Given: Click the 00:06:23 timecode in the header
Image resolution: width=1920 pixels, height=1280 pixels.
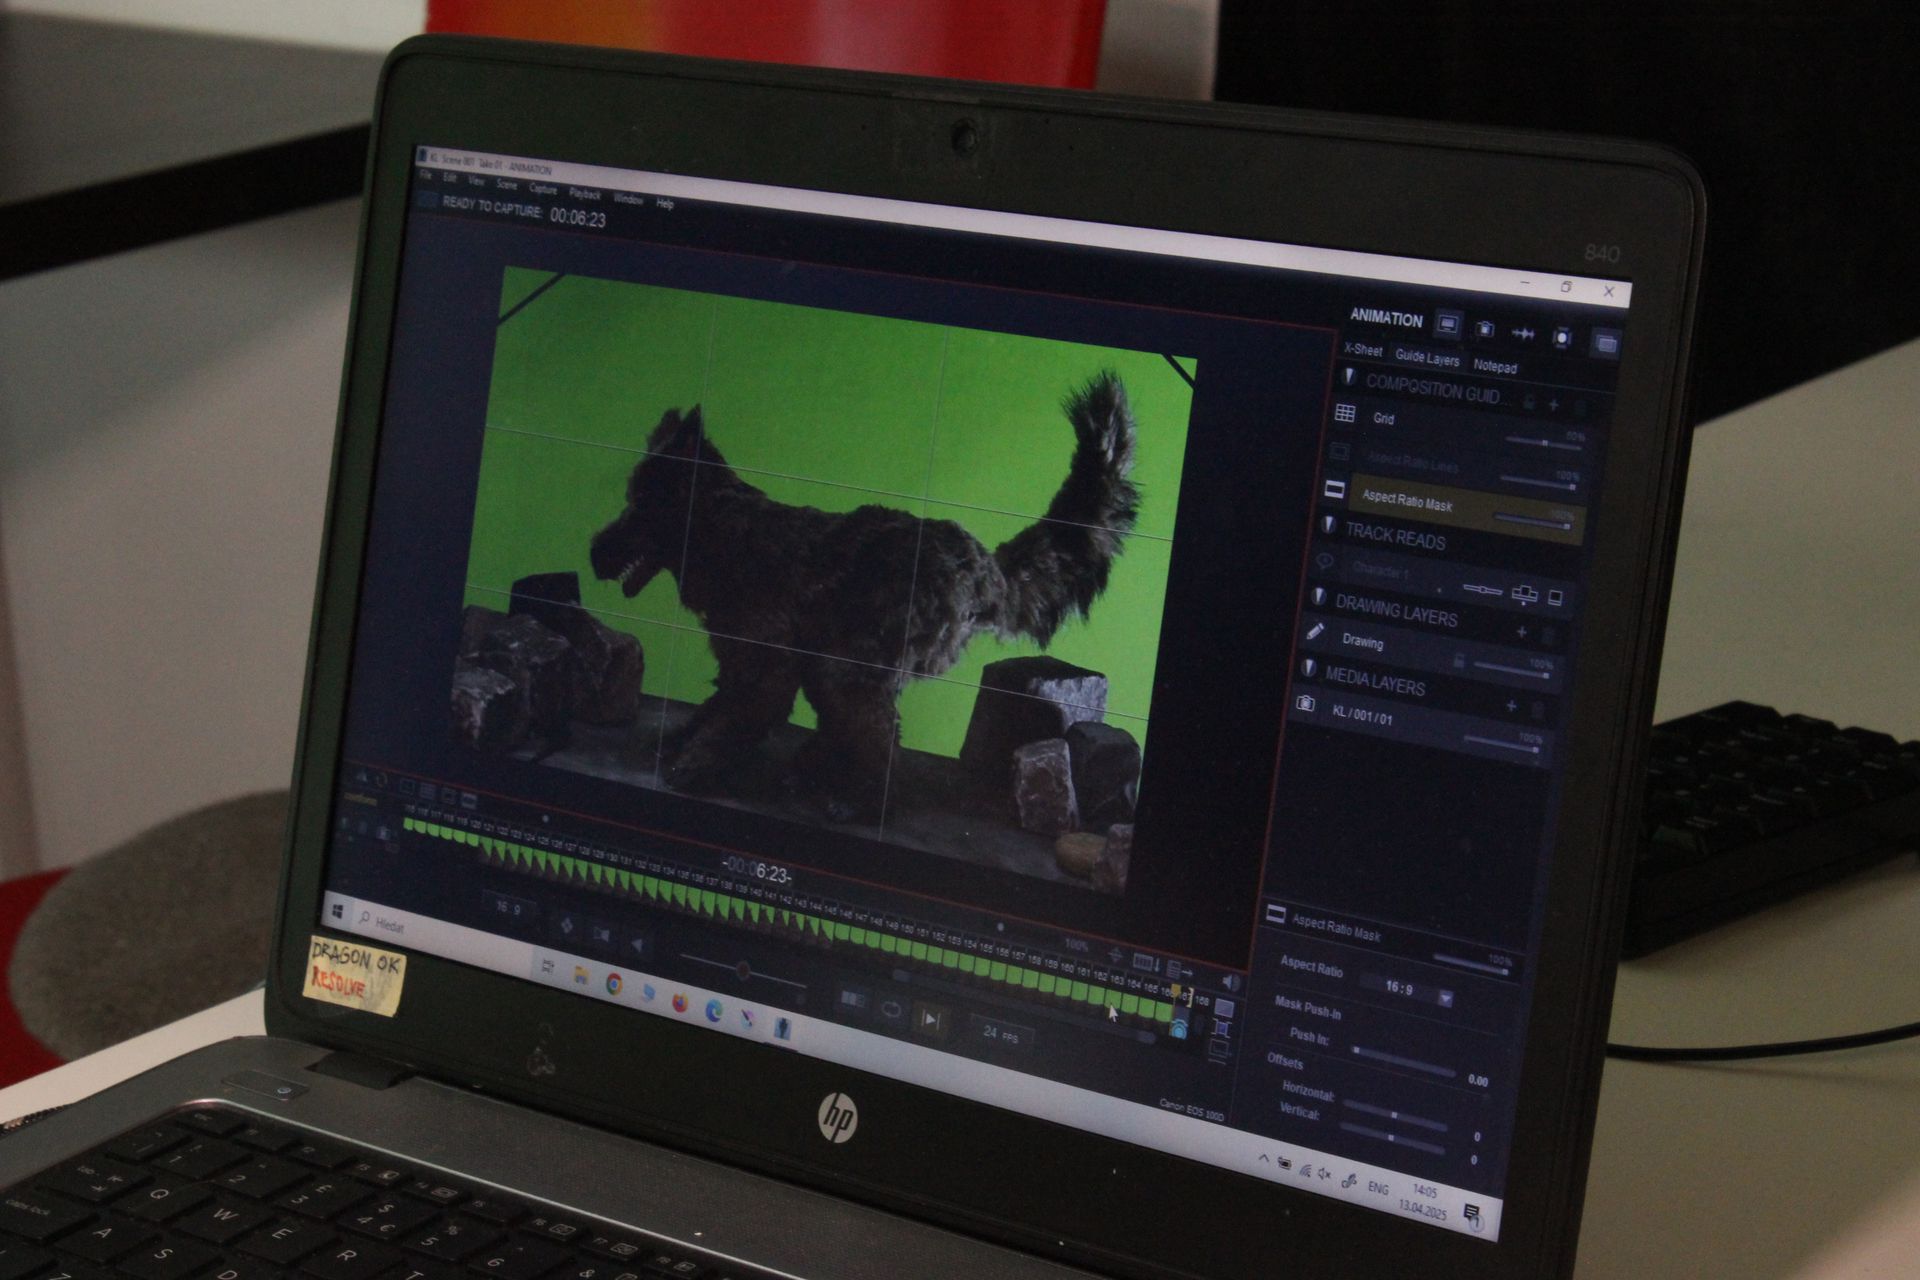Looking at the screenshot, I should (577, 216).
